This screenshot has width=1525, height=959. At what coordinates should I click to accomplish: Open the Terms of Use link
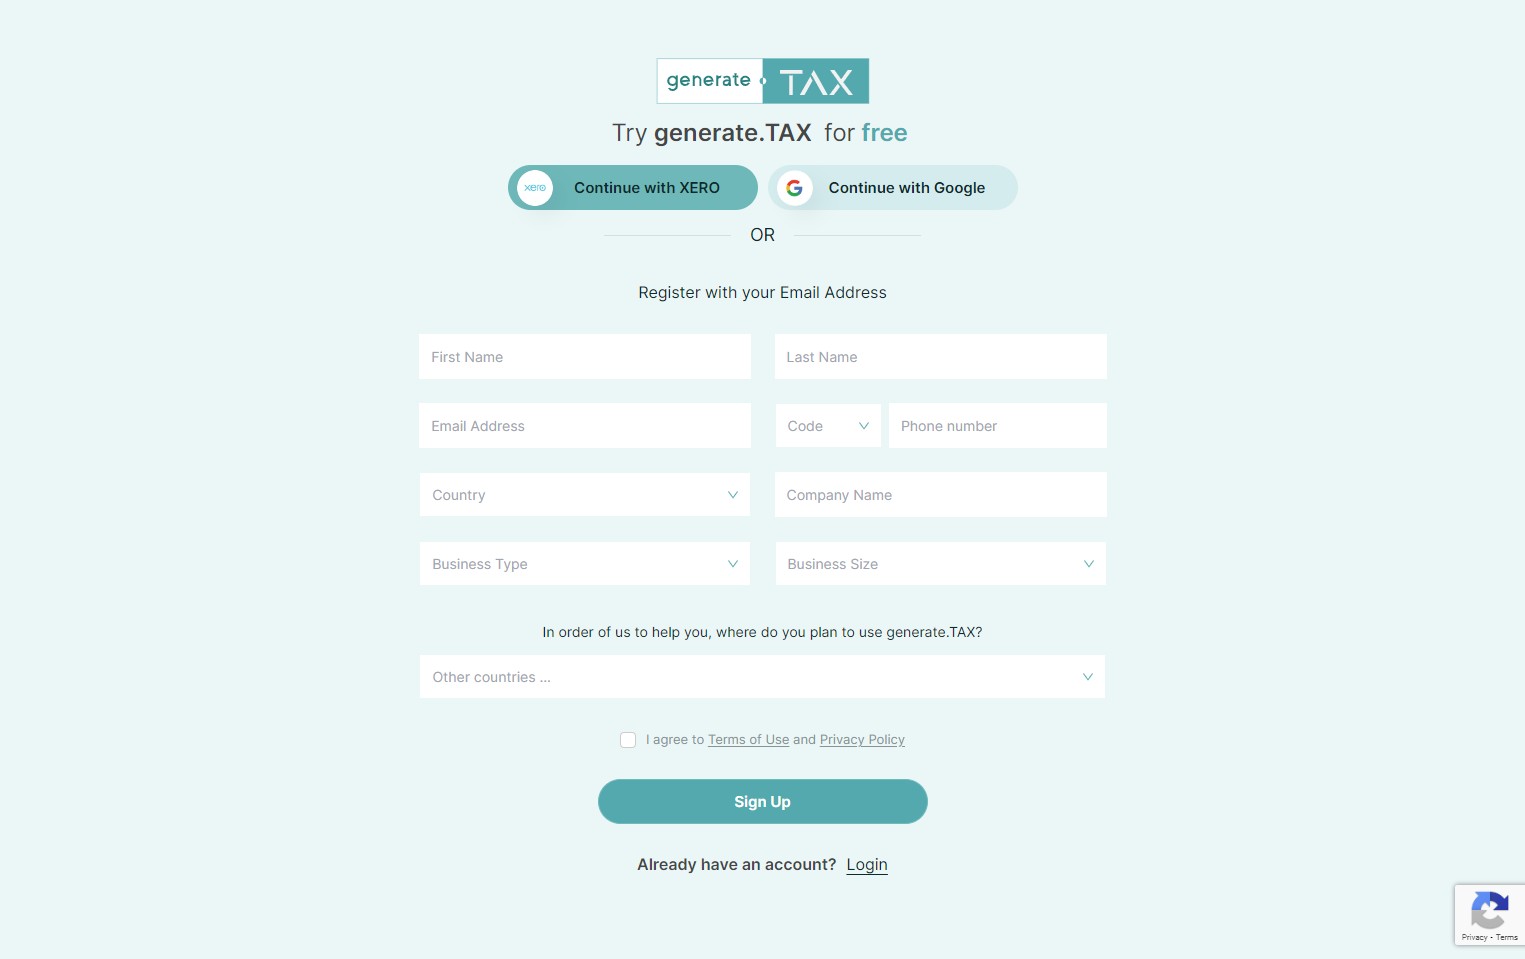point(748,740)
